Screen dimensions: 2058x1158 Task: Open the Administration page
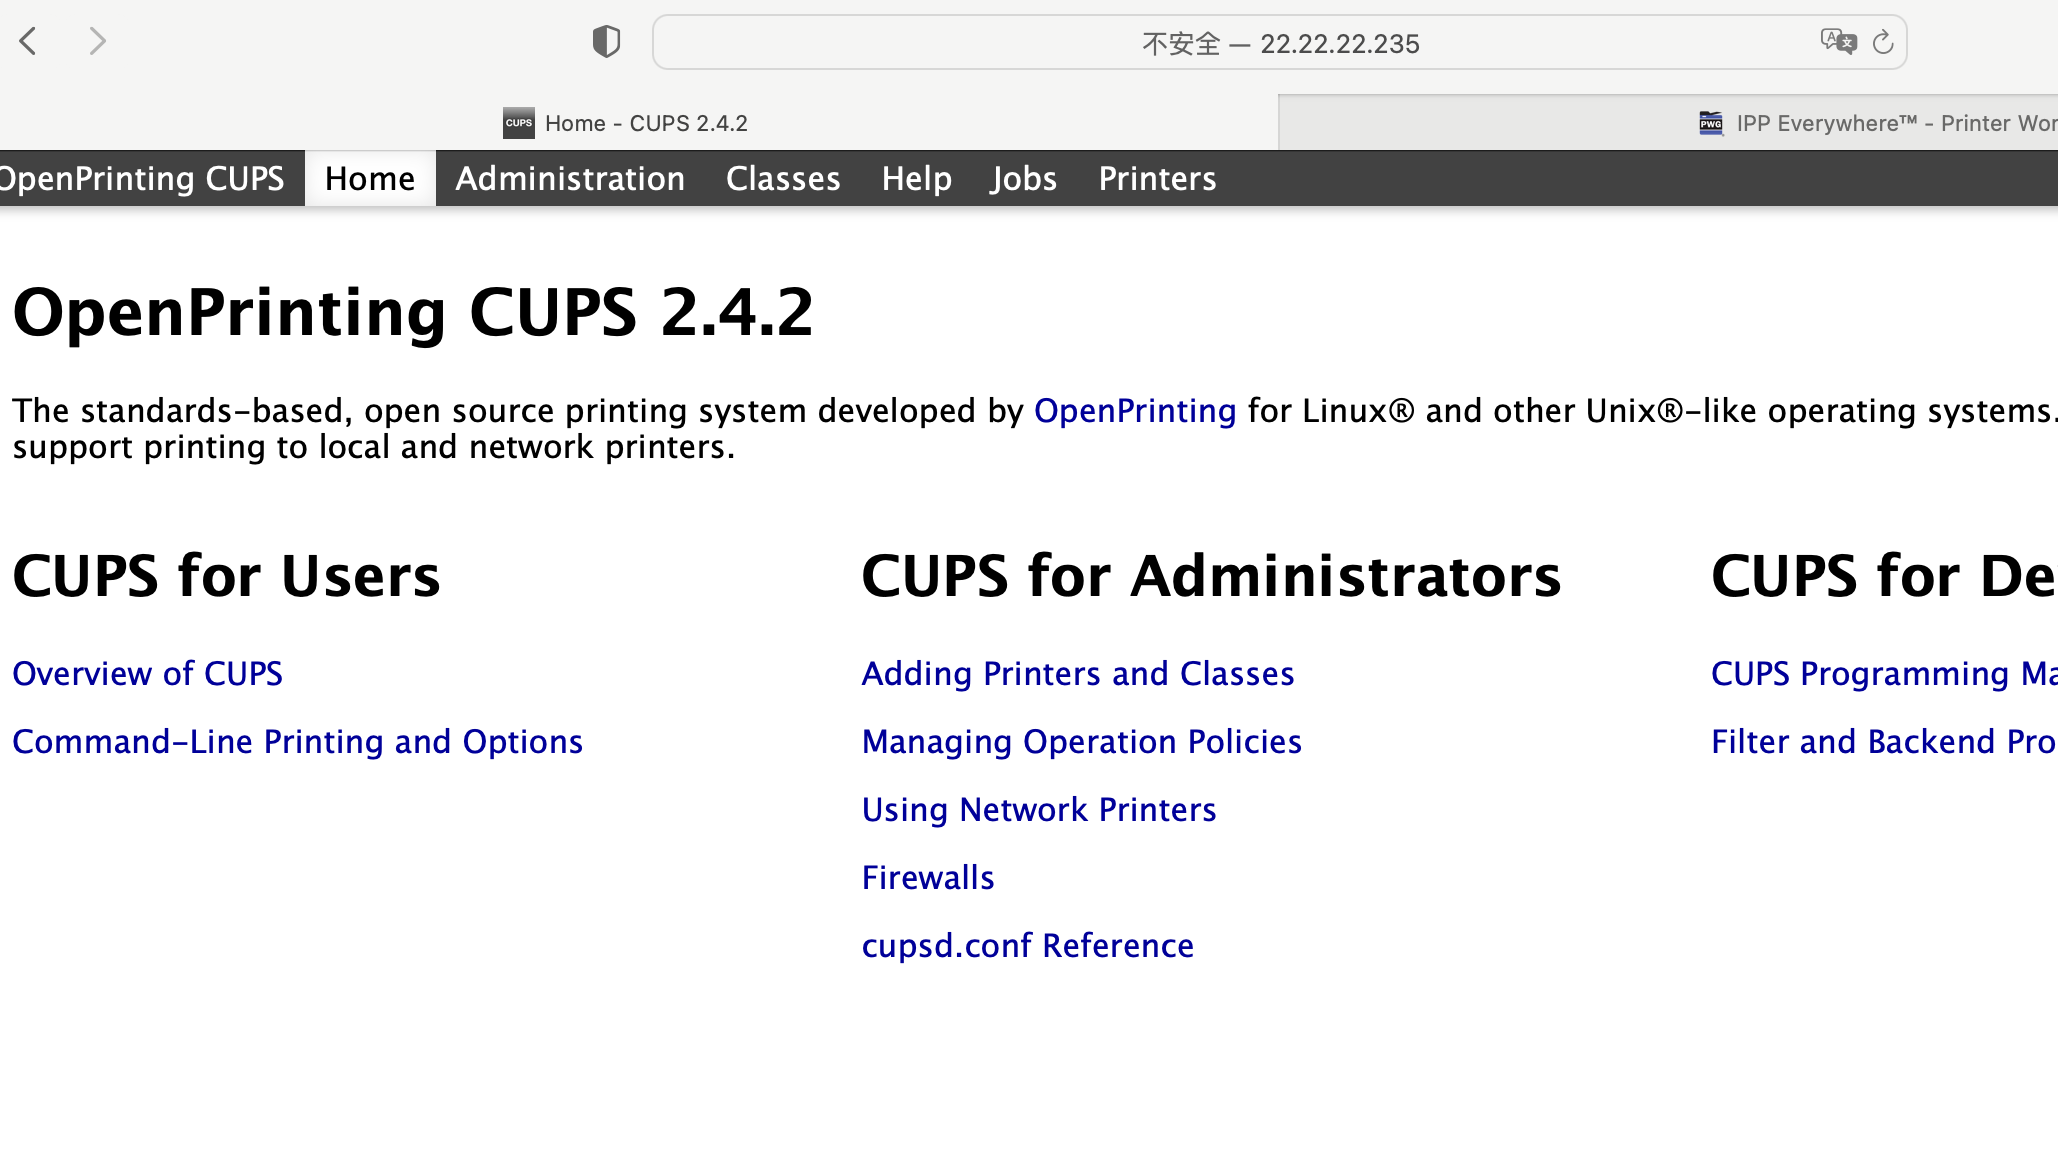[x=570, y=179]
